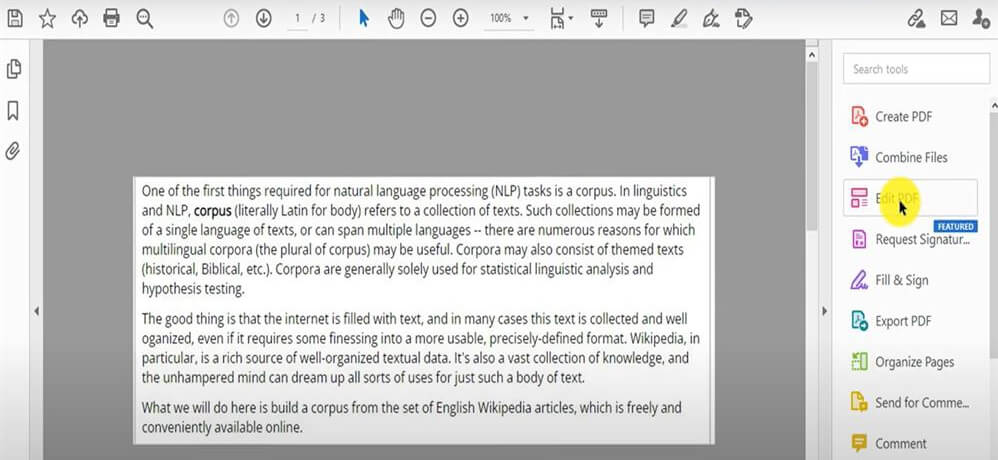This screenshot has width=998, height=460.
Task: Click the add people share icon
Action: tap(981, 18)
